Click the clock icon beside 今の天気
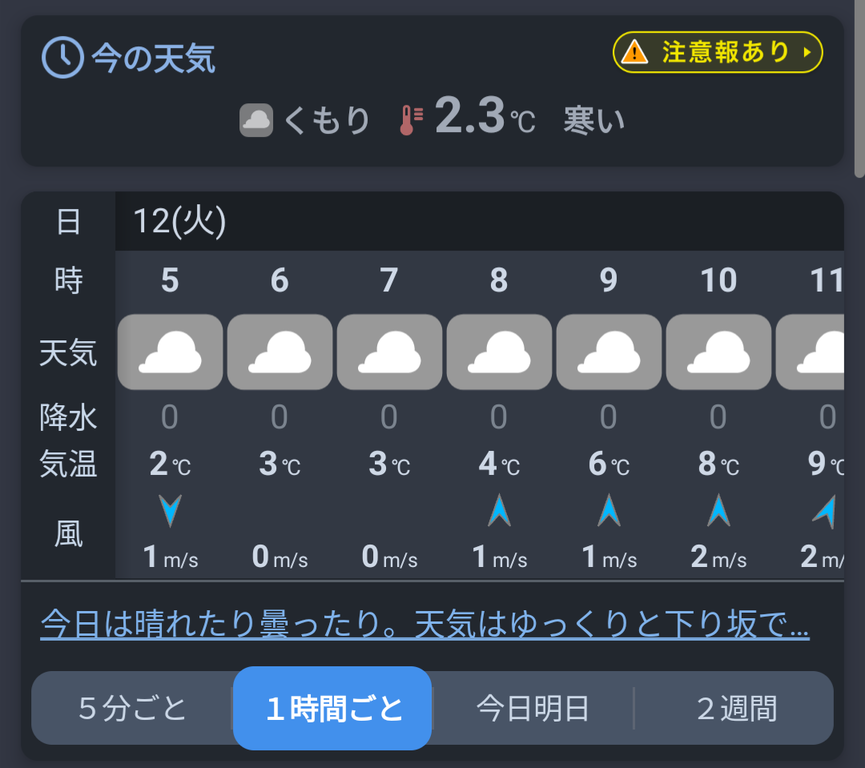 pos(62,57)
